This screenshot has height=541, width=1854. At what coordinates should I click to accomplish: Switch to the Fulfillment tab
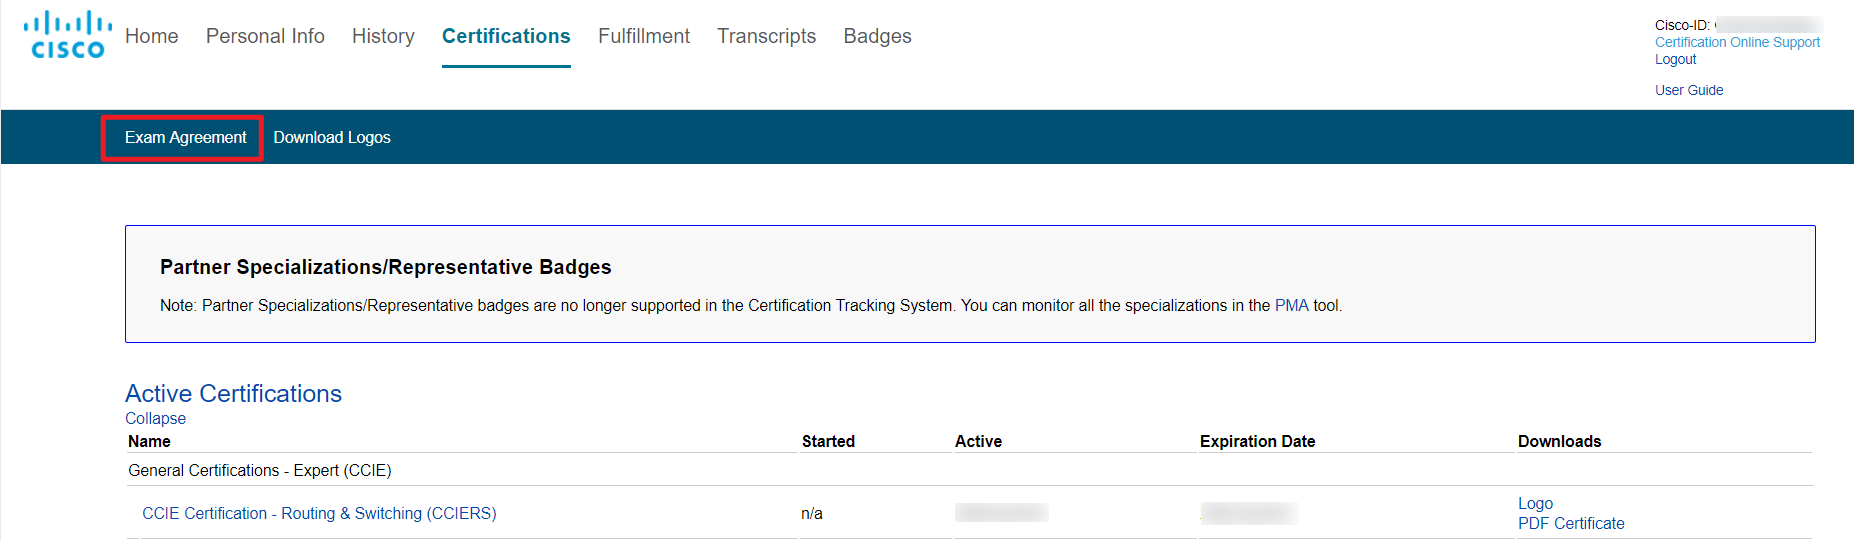[644, 36]
